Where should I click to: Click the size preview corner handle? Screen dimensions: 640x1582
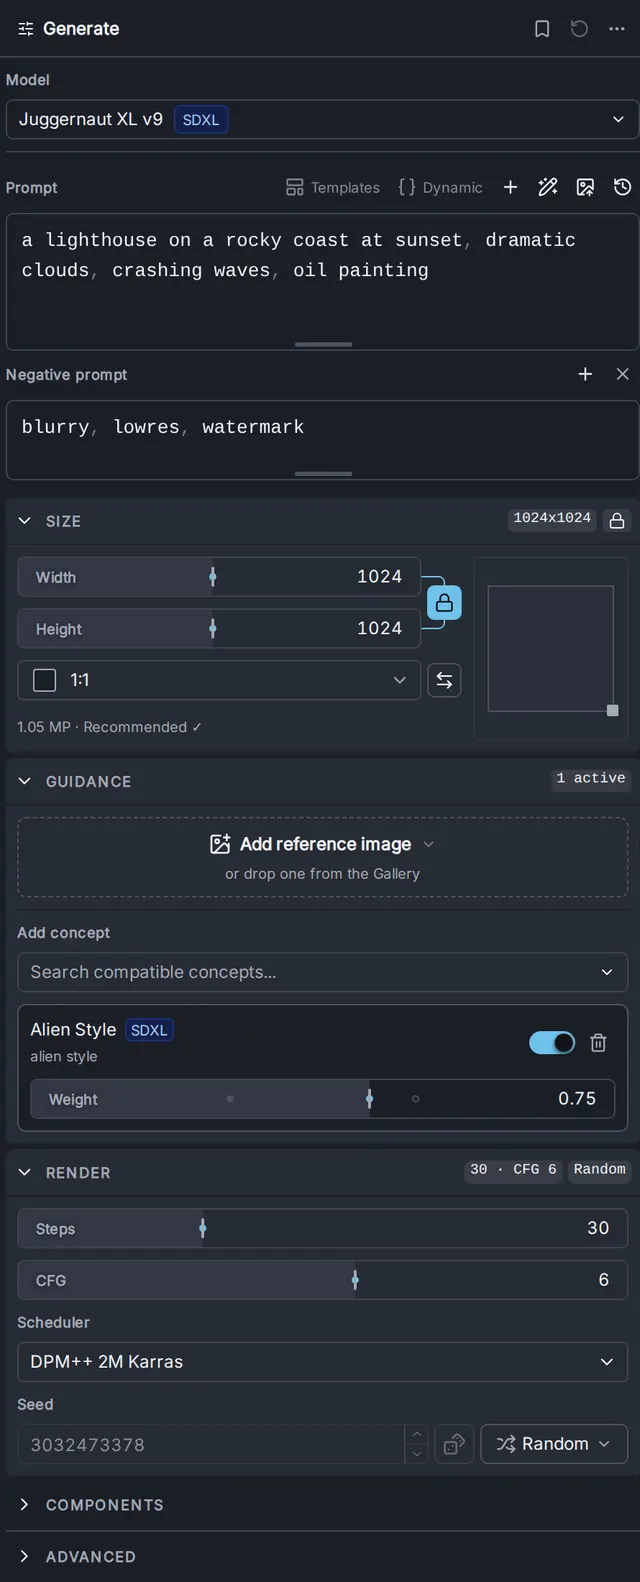pos(613,711)
